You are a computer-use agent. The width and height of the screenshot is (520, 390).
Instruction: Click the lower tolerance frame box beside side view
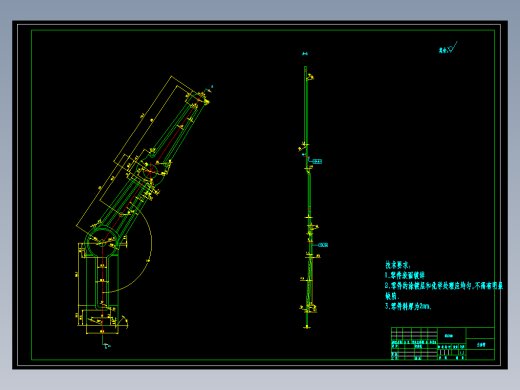point(323,245)
